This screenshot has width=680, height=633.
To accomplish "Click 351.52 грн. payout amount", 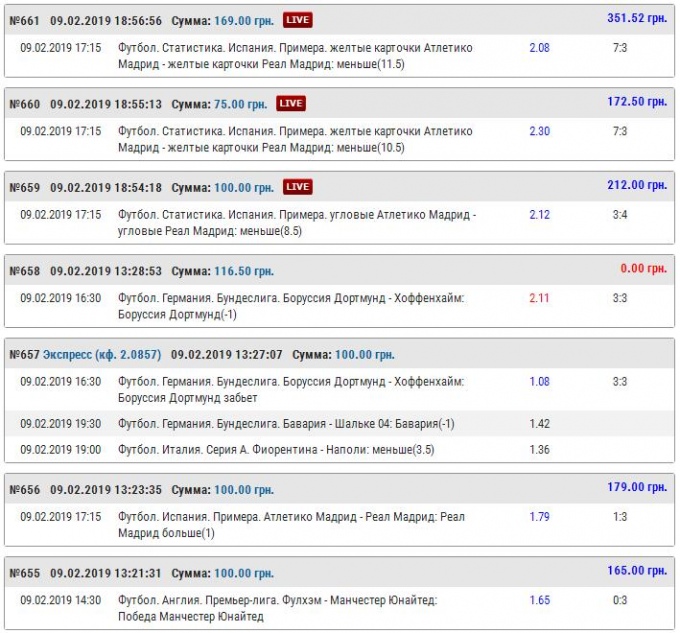I will point(637,18).
